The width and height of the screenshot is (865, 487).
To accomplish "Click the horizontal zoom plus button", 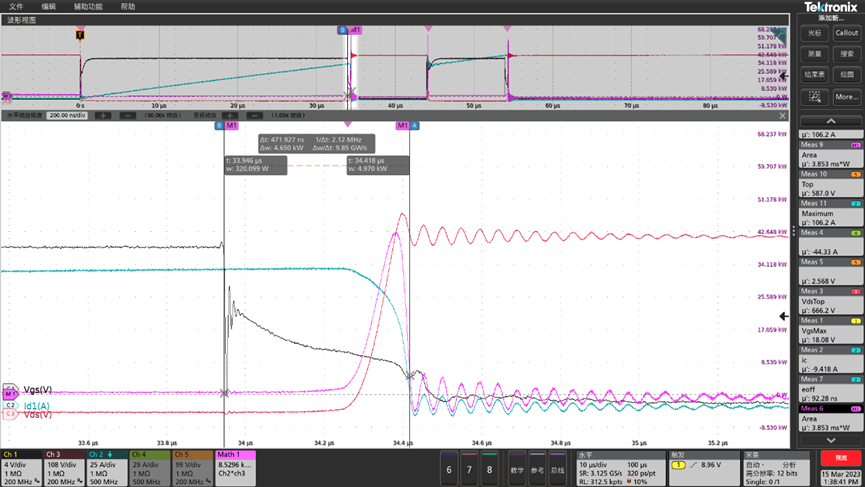I will (101, 115).
